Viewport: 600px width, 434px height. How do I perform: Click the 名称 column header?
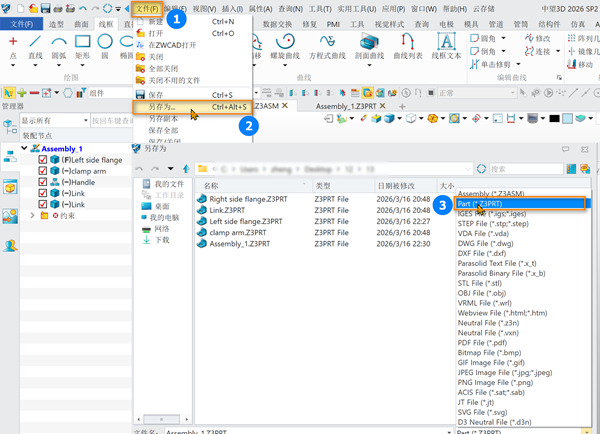click(253, 186)
